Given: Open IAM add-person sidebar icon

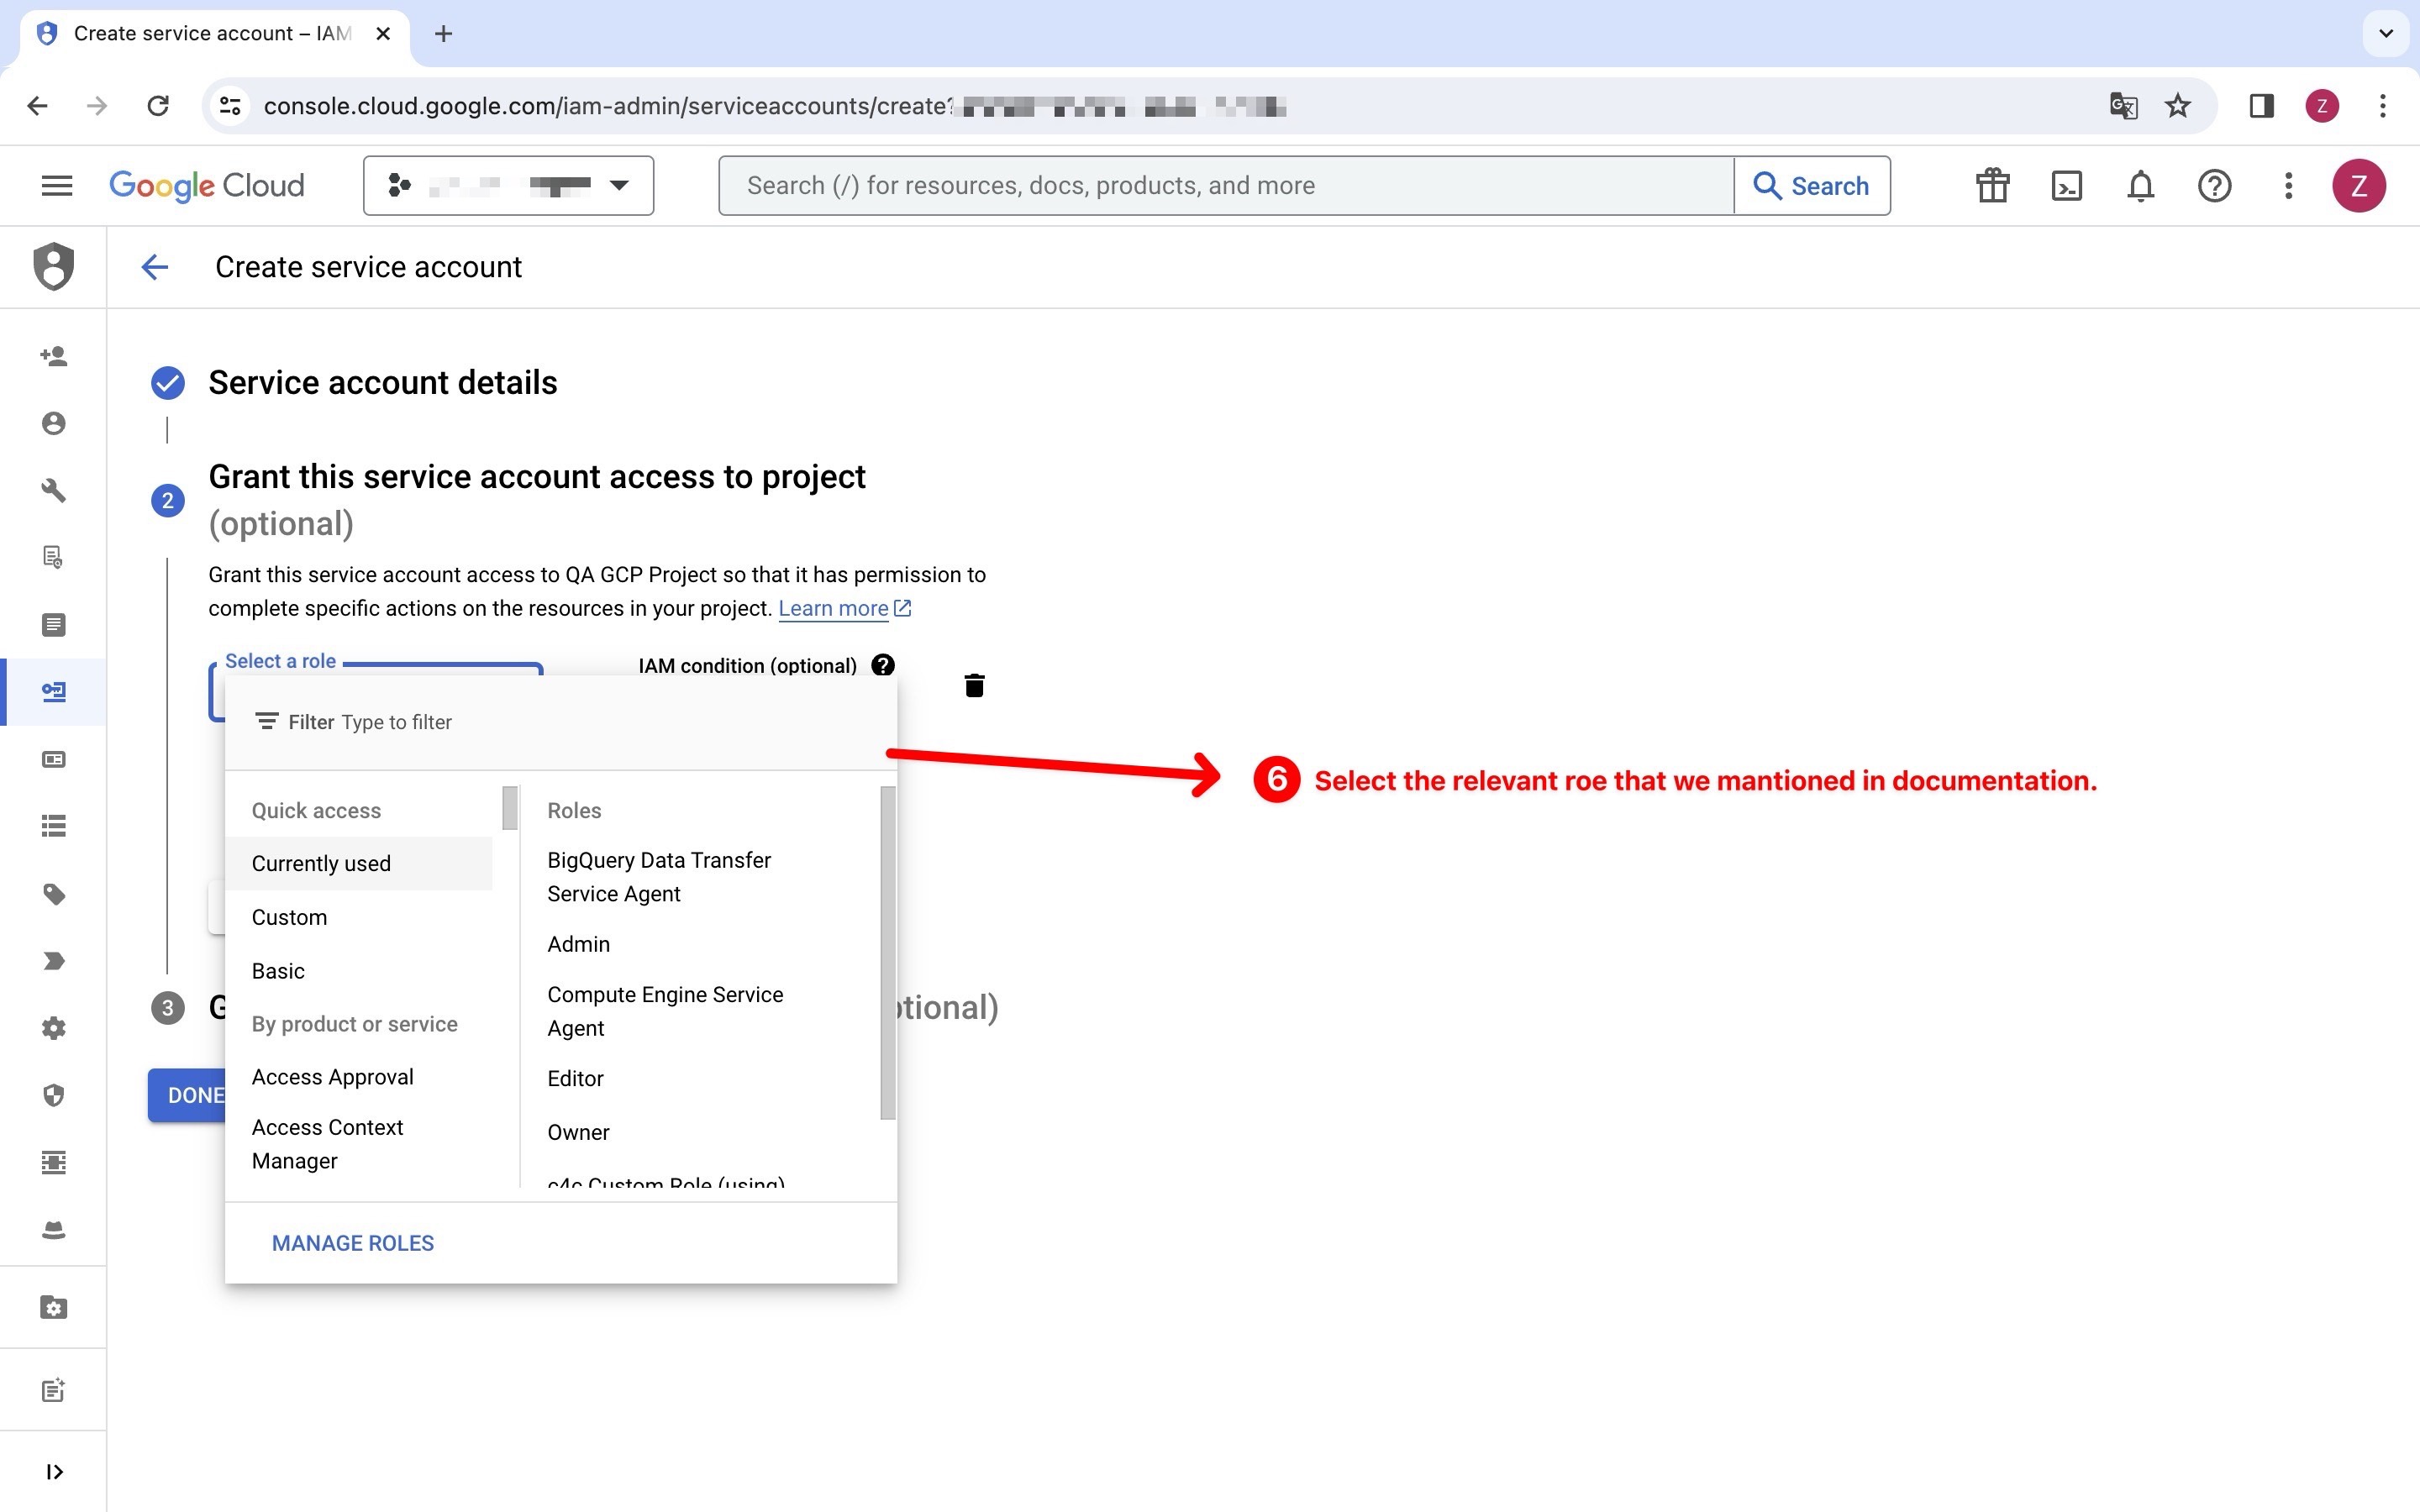Looking at the screenshot, I should click(x=54, y=356).
